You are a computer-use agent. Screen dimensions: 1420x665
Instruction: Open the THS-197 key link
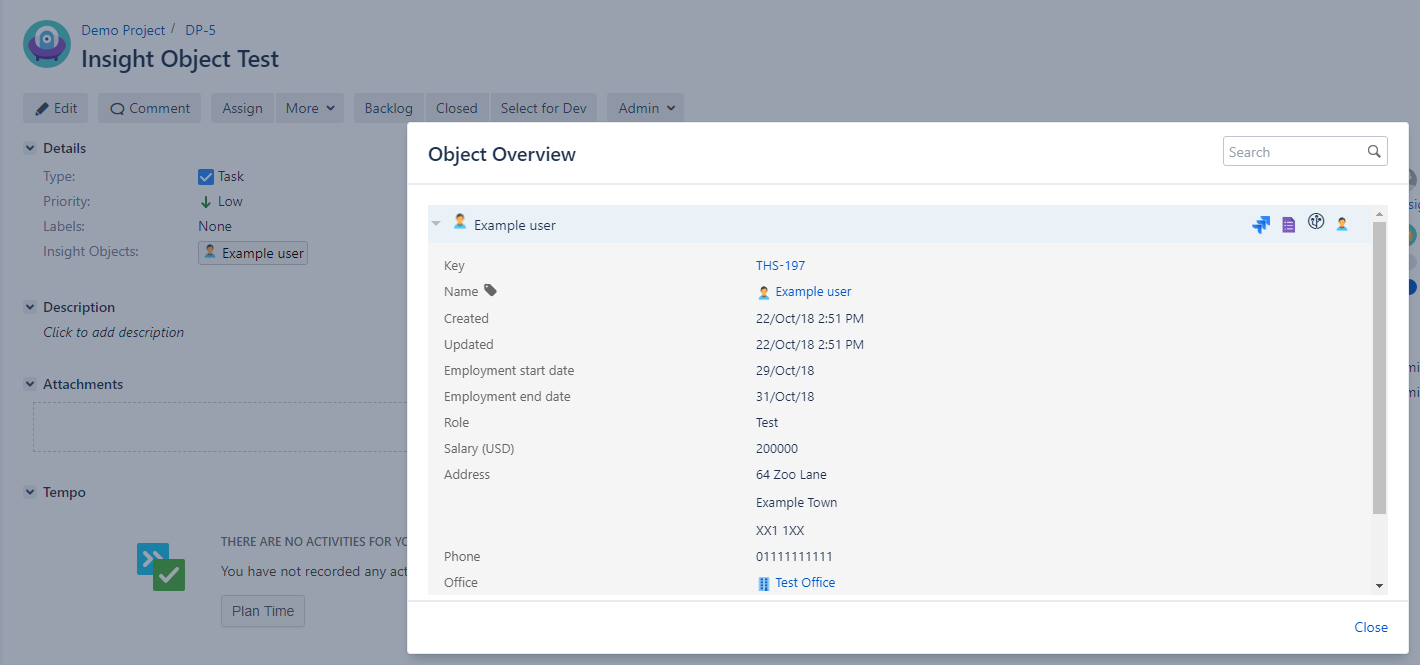point(780,265)
